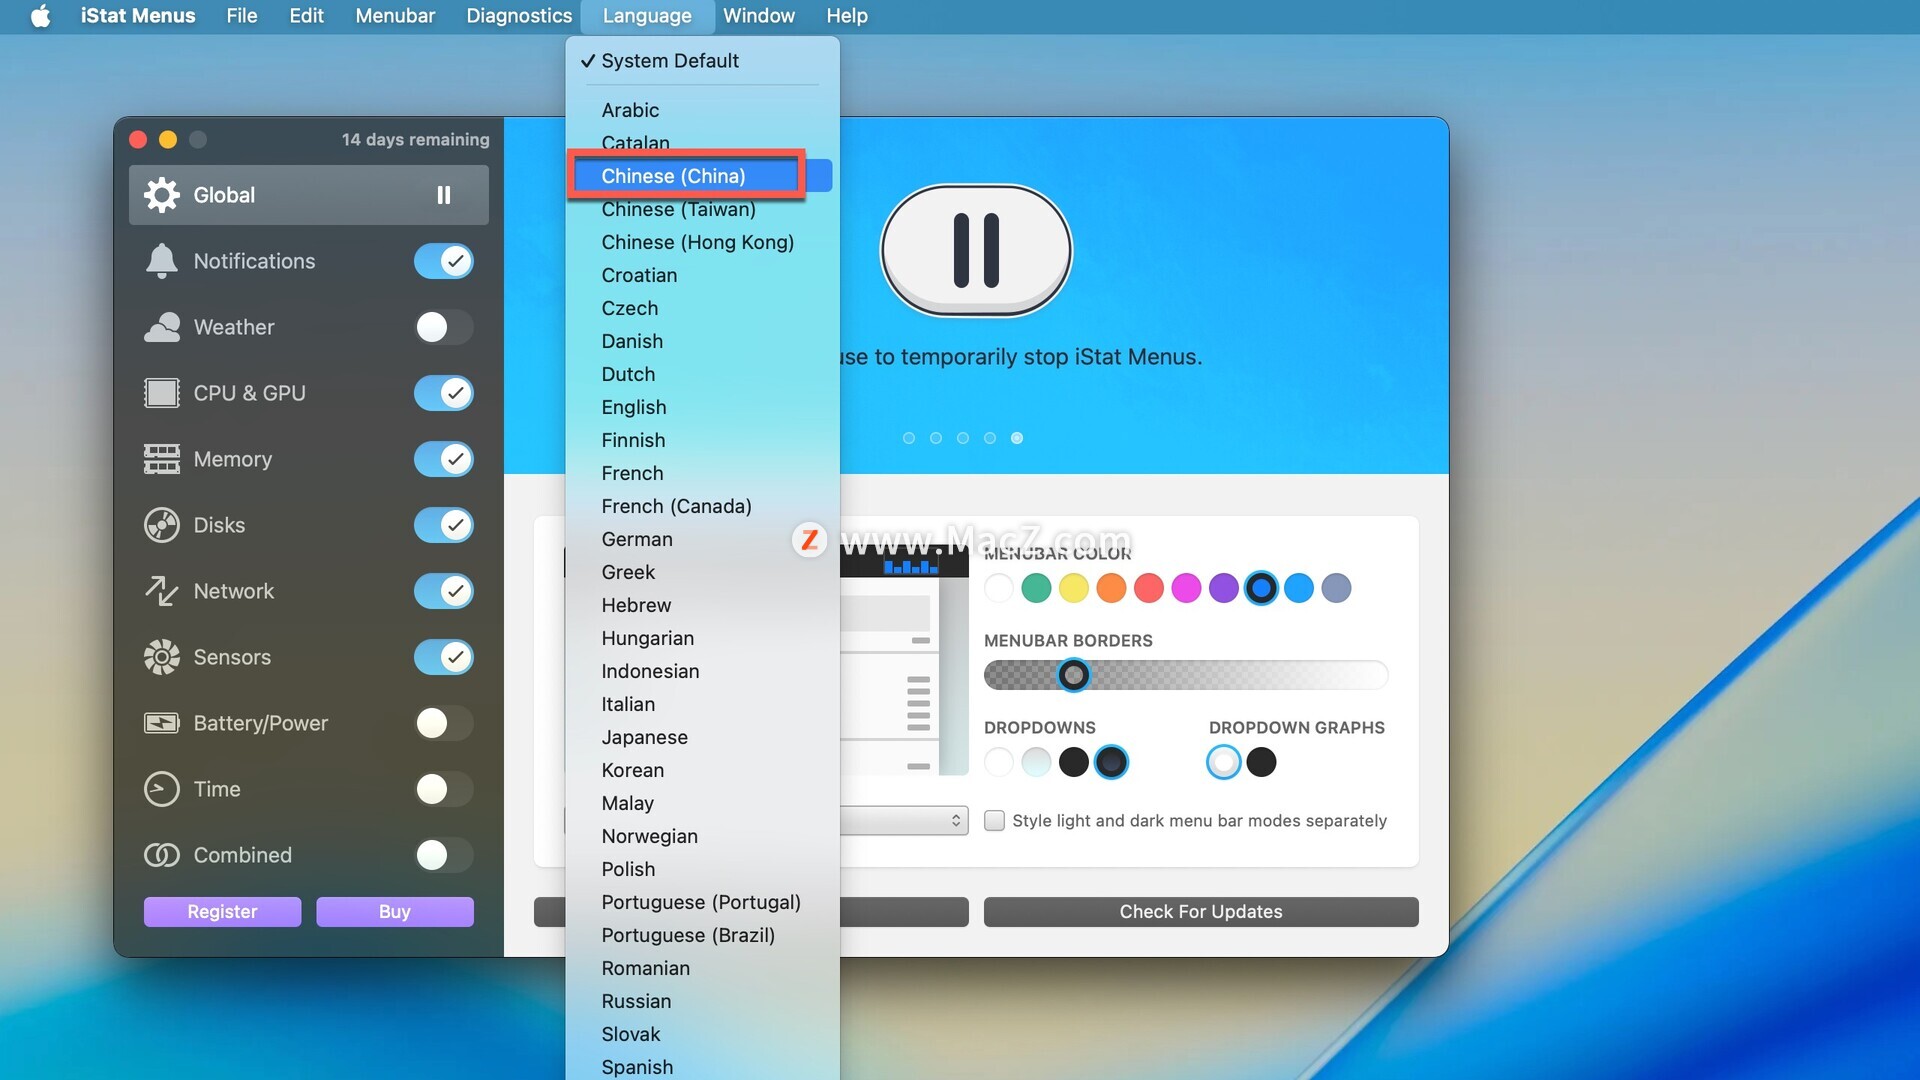
Task: Select System Default language
Action: (x=702, y=61)
